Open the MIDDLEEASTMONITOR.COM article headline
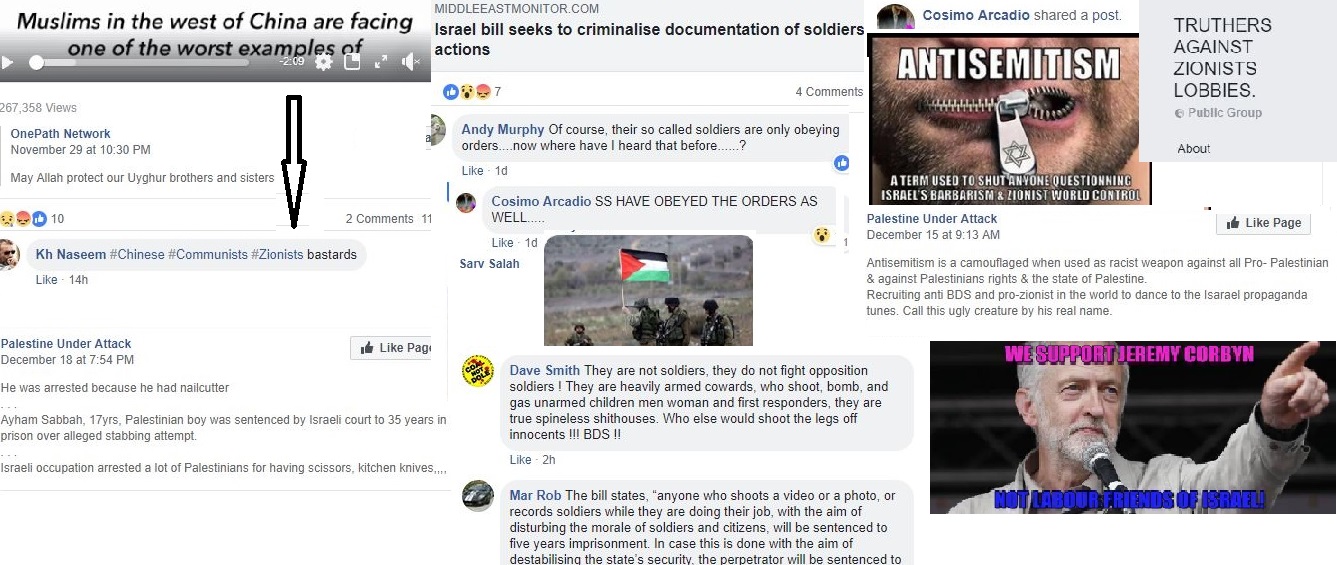This screenshot has height=565, width=1337. [x=648, y=40]
